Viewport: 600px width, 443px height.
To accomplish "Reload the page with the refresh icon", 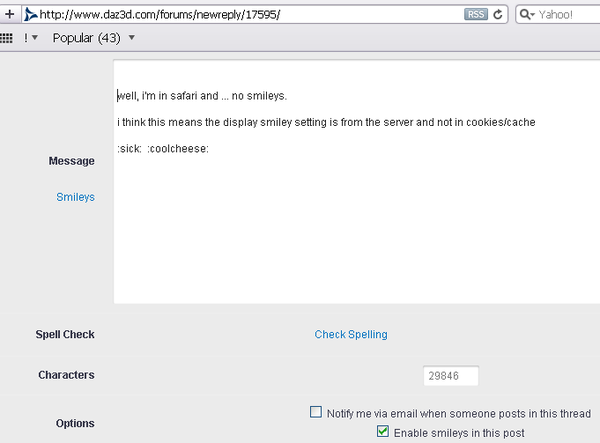I will point(497,15).
